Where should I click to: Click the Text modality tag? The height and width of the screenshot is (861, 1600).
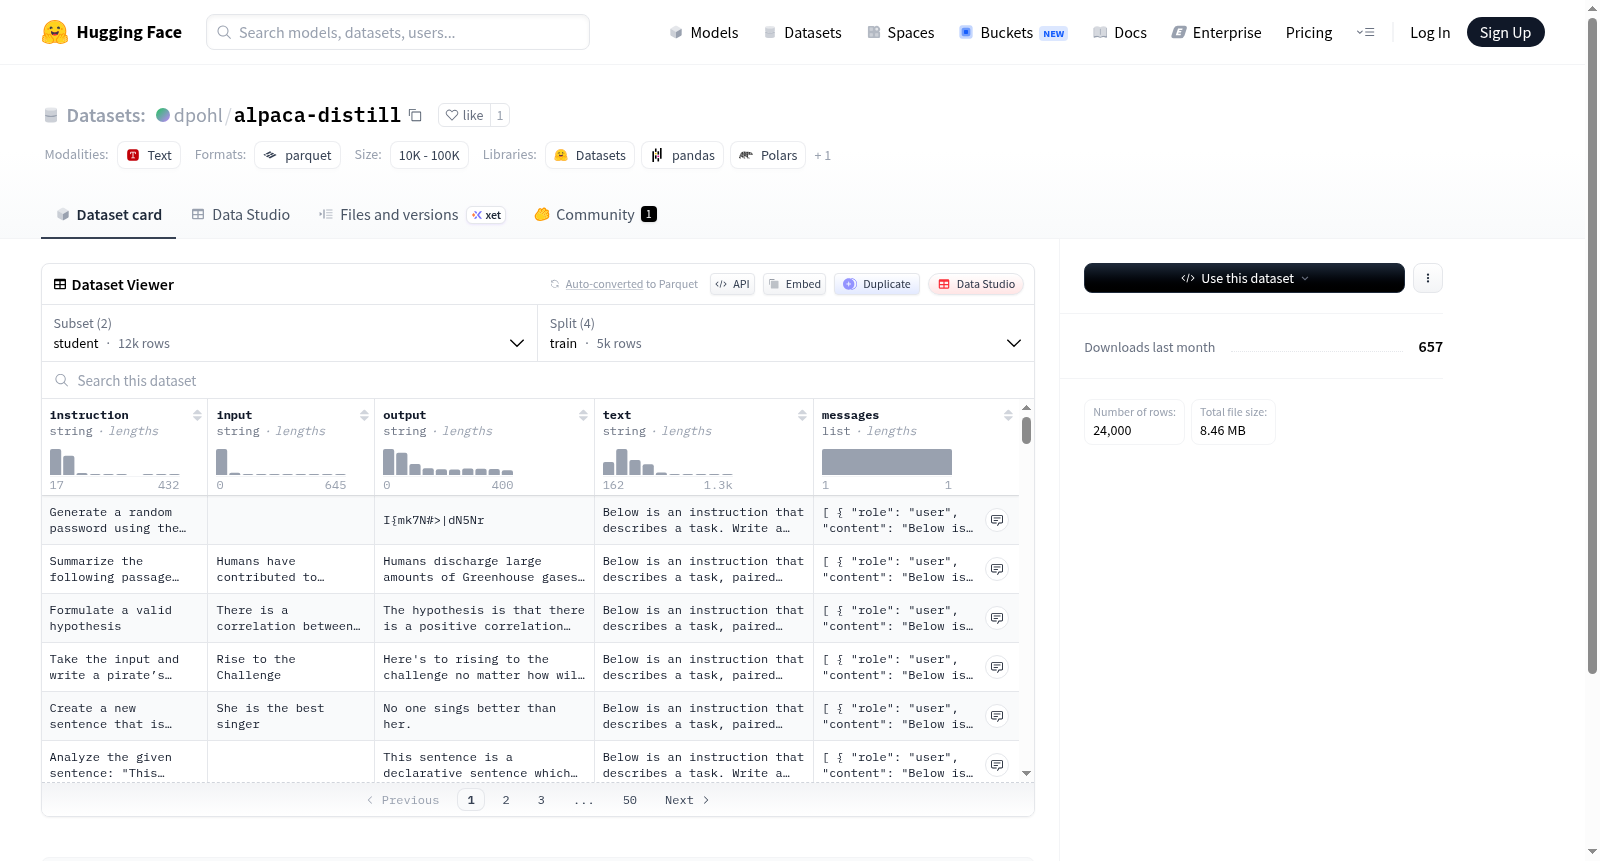point(149,155)
